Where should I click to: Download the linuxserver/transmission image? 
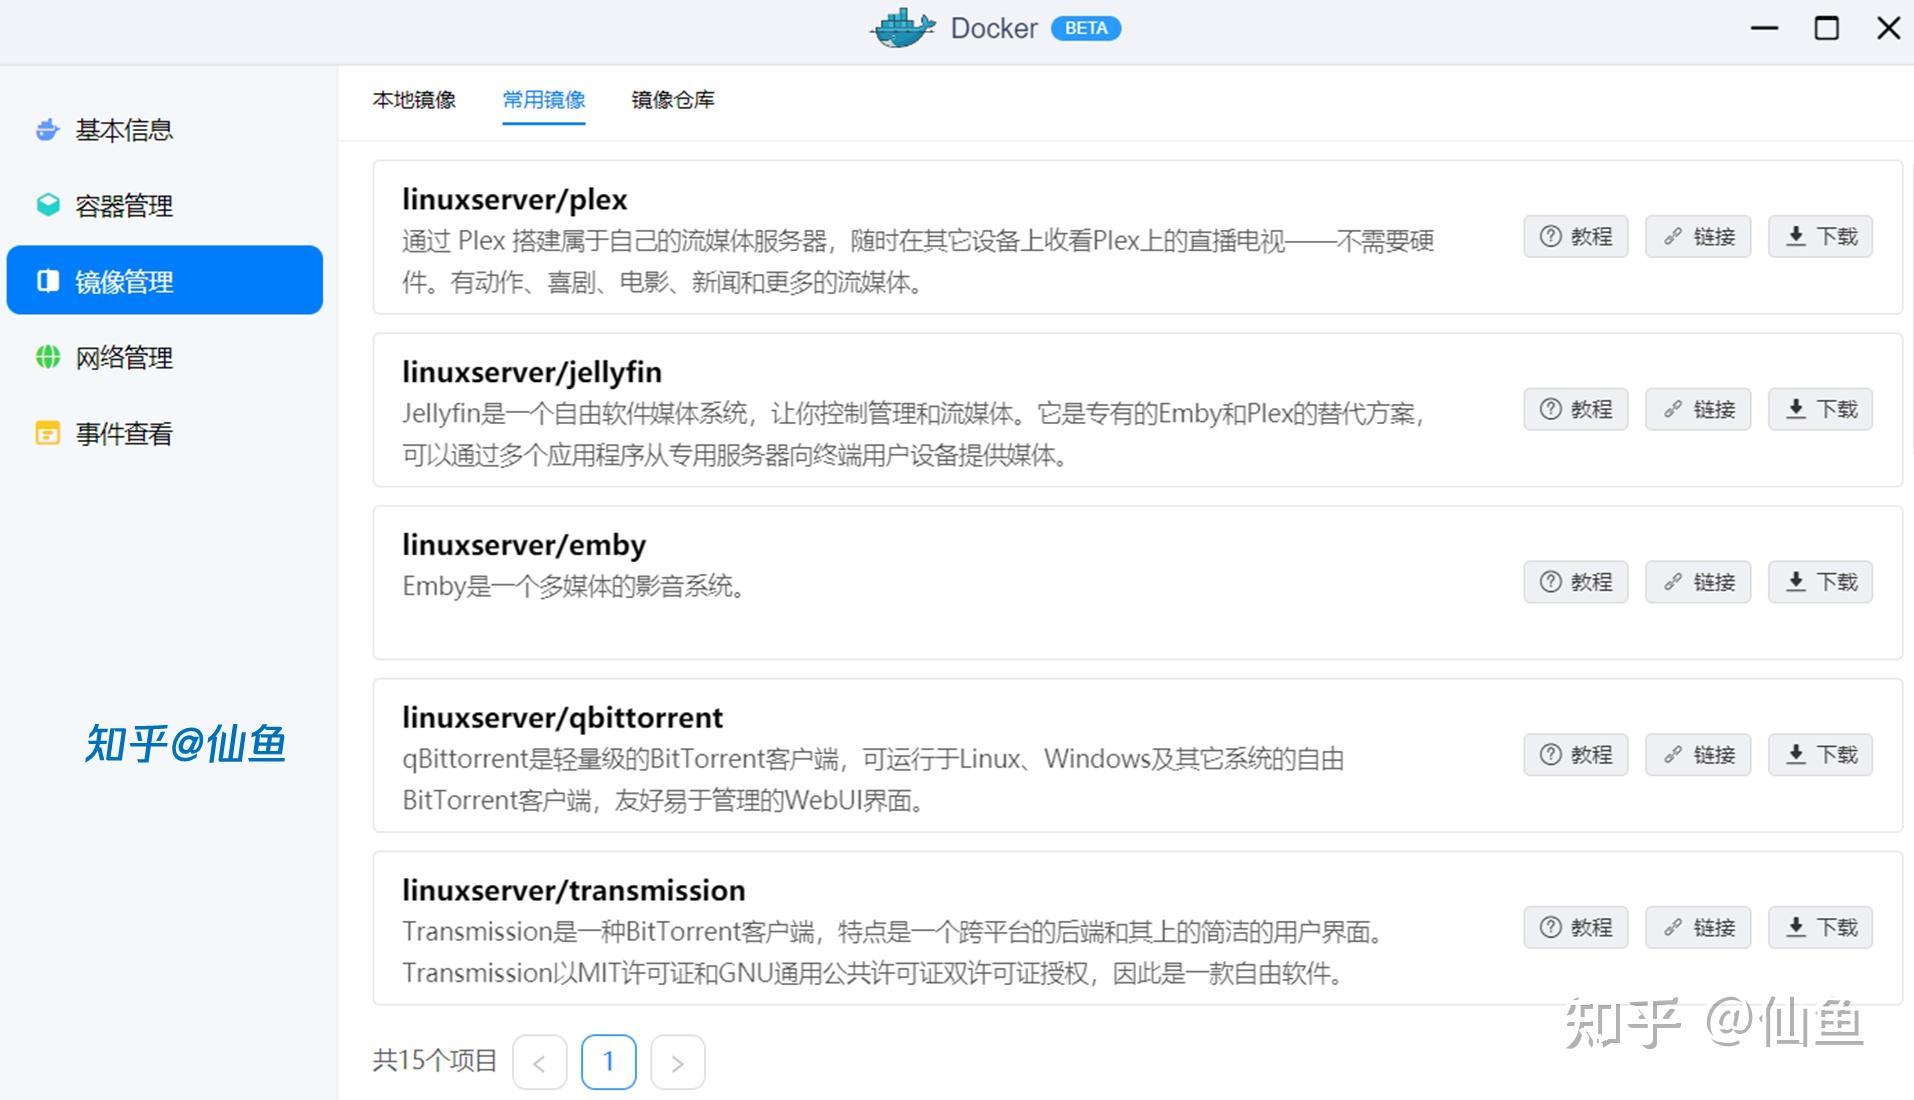[1820, 928]
